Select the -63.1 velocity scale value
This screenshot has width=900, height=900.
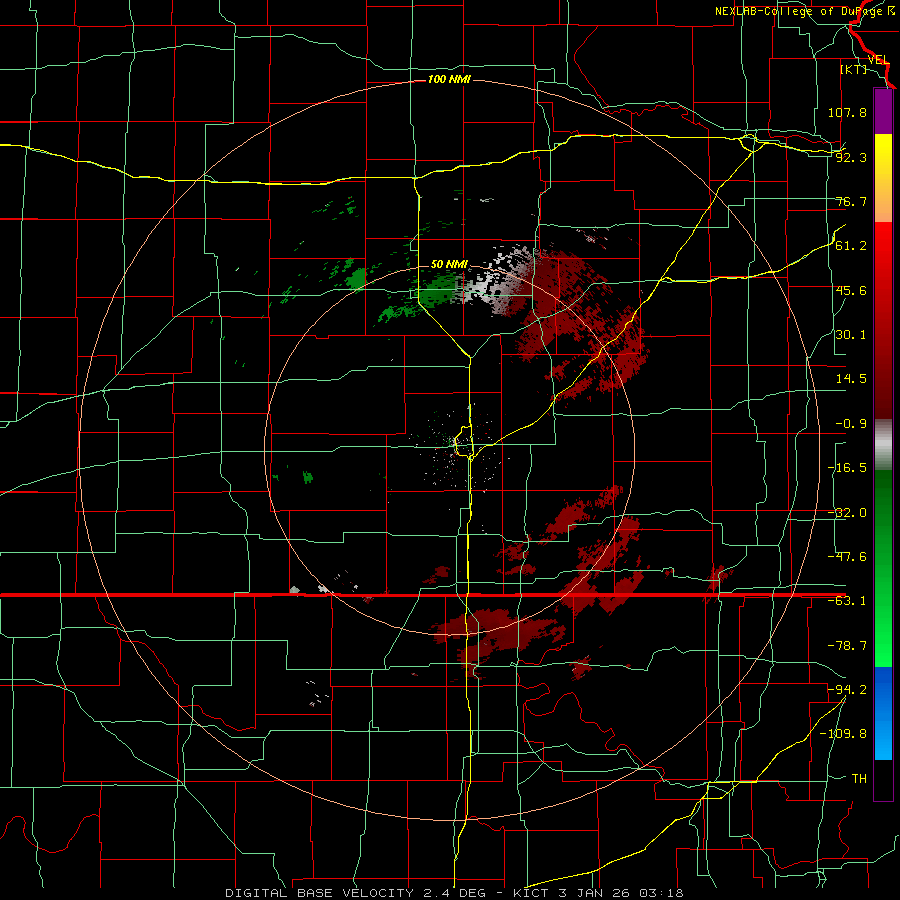click(847, 601)
